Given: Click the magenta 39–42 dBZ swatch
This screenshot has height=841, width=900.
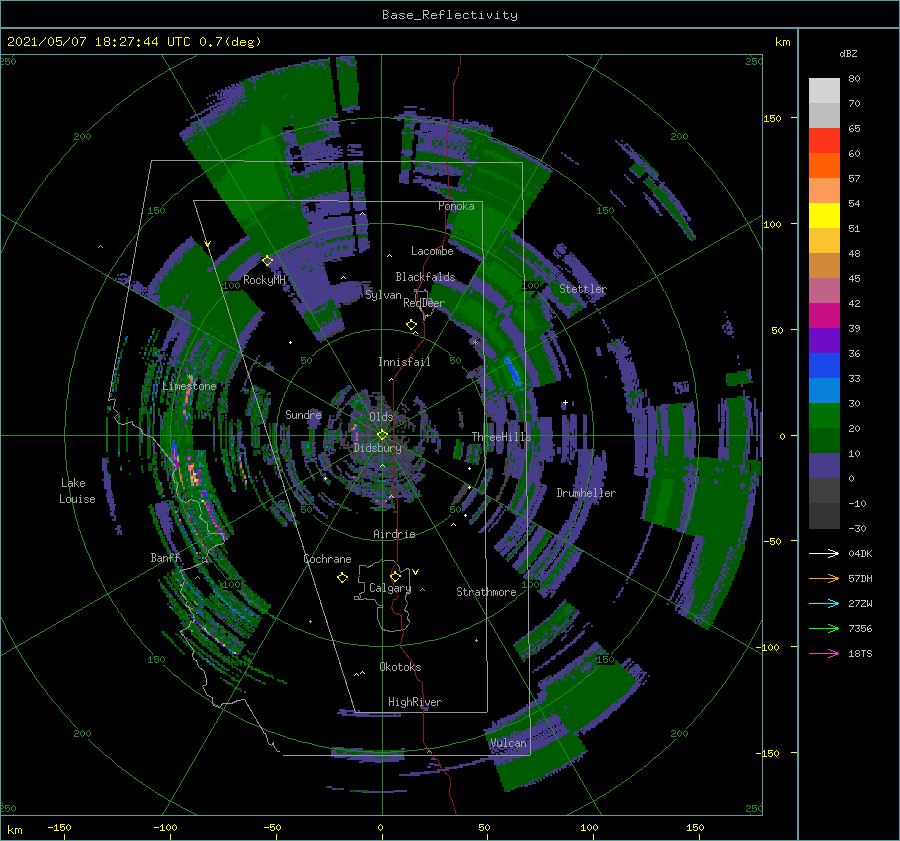Looking at the screenshot, I should click(824, 315).
